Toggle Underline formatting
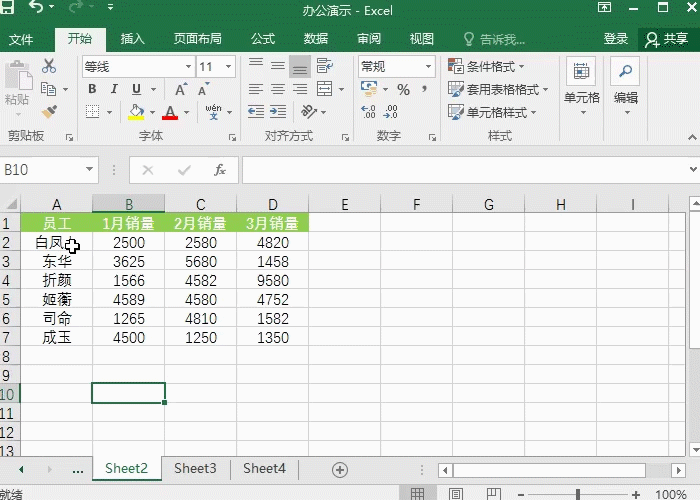700x500 pixels. [137, 89]
